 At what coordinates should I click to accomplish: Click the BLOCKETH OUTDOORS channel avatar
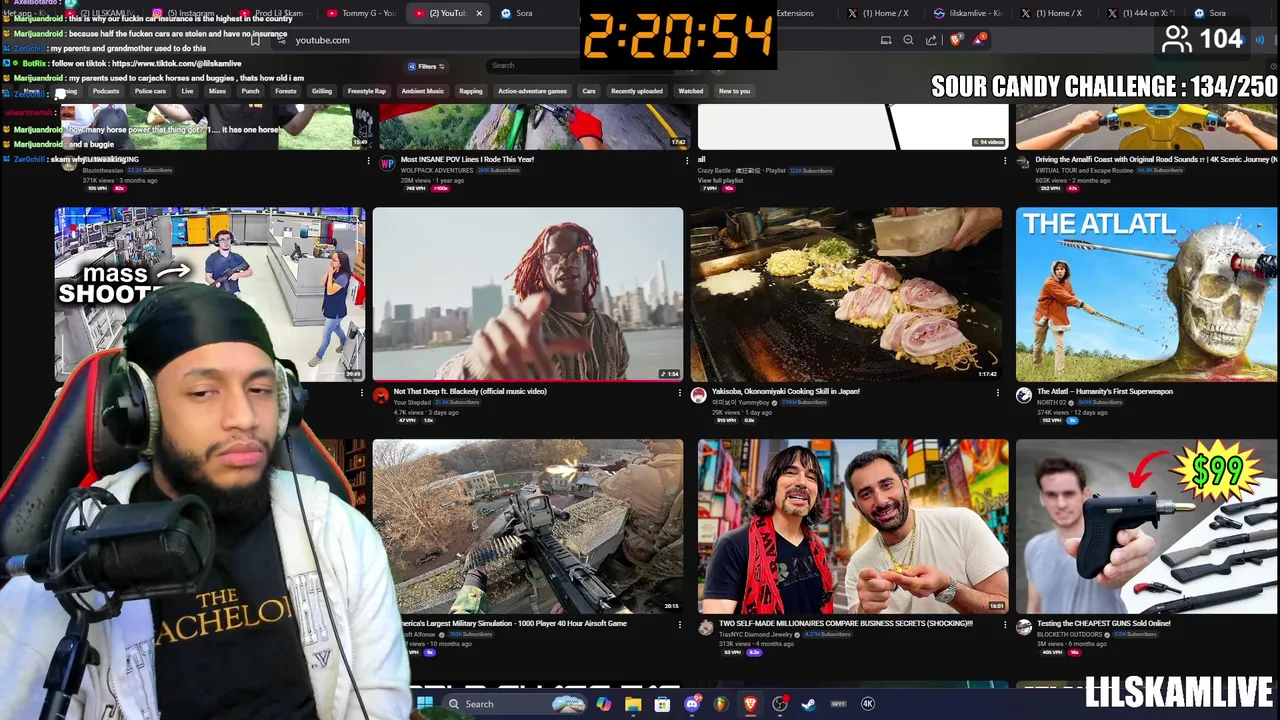point(1024,628)
